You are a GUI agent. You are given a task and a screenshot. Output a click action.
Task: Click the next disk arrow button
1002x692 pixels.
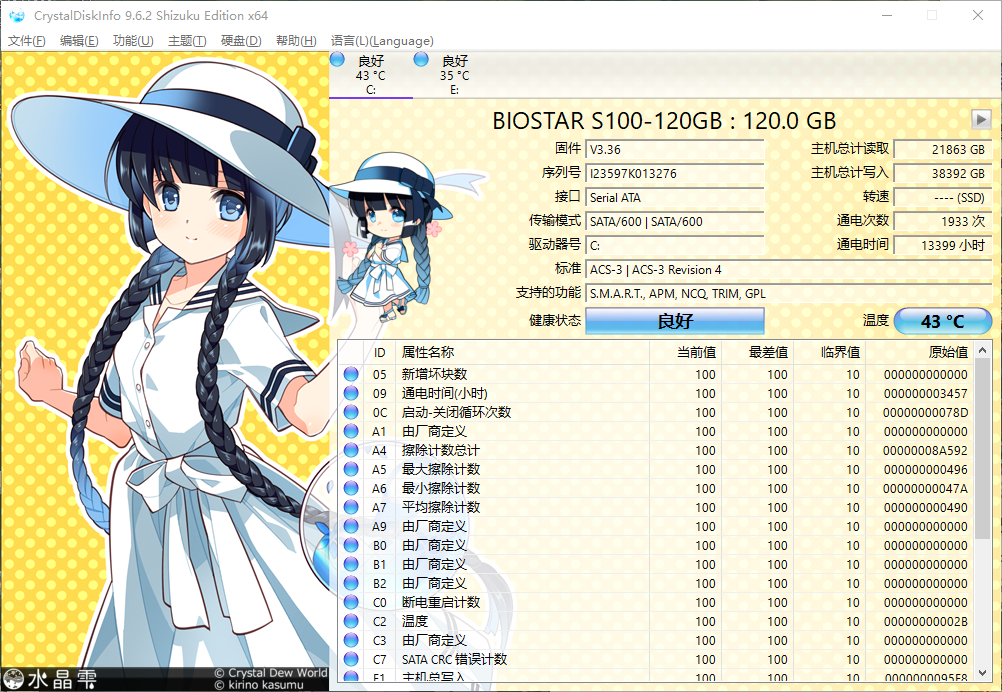coord(980,119)
